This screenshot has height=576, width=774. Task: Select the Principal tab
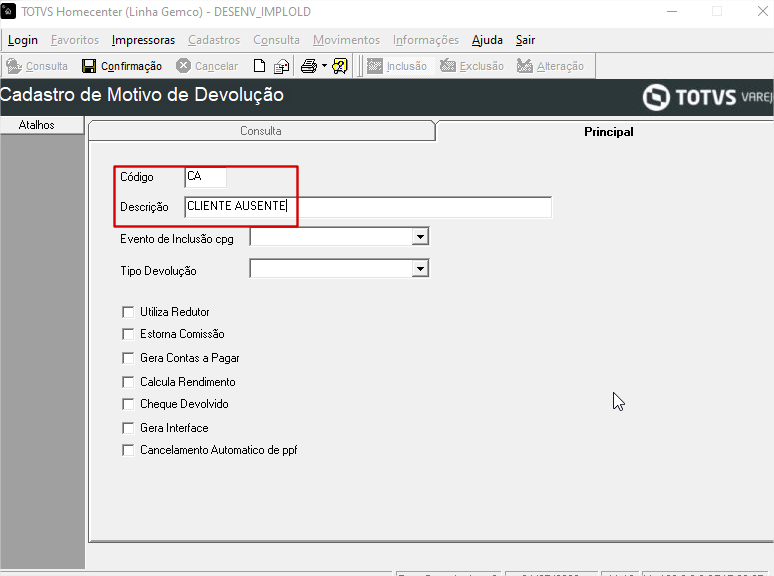click(608, 132)
